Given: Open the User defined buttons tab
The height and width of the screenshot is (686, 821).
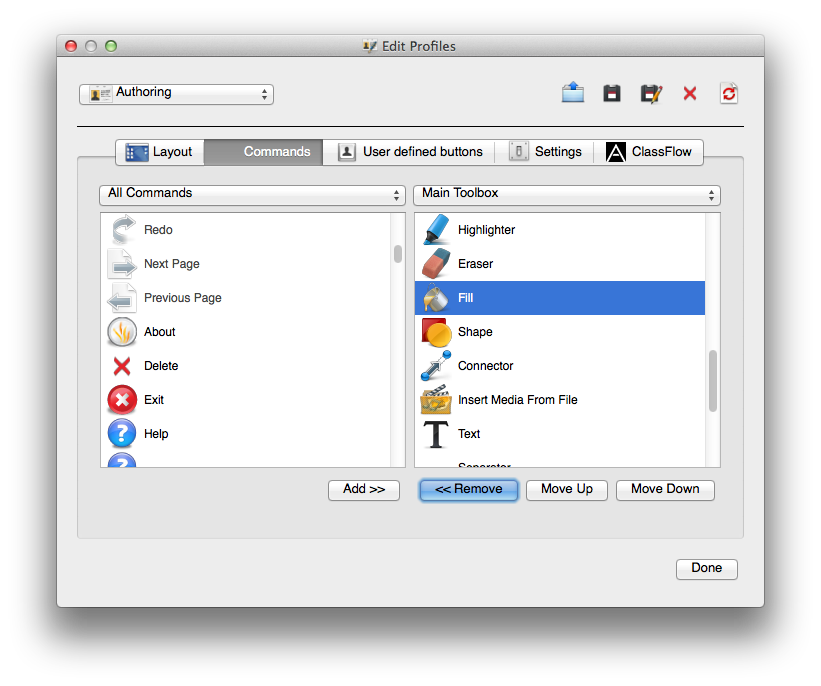Looking at the screenshot, I should 410,152.
